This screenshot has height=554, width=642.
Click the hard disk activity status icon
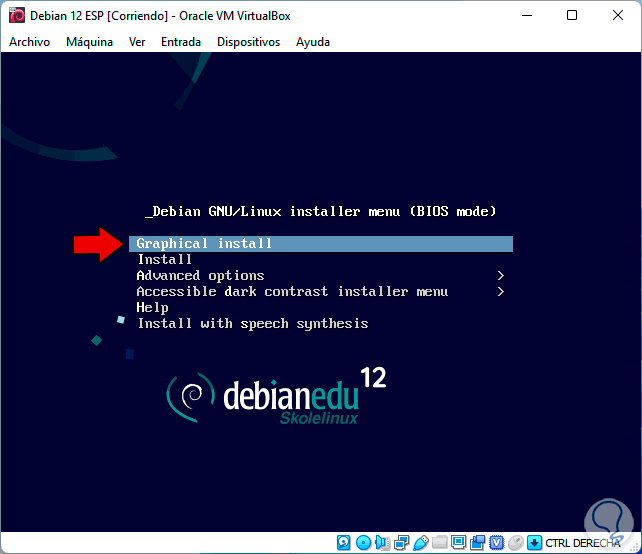[344, 543]
